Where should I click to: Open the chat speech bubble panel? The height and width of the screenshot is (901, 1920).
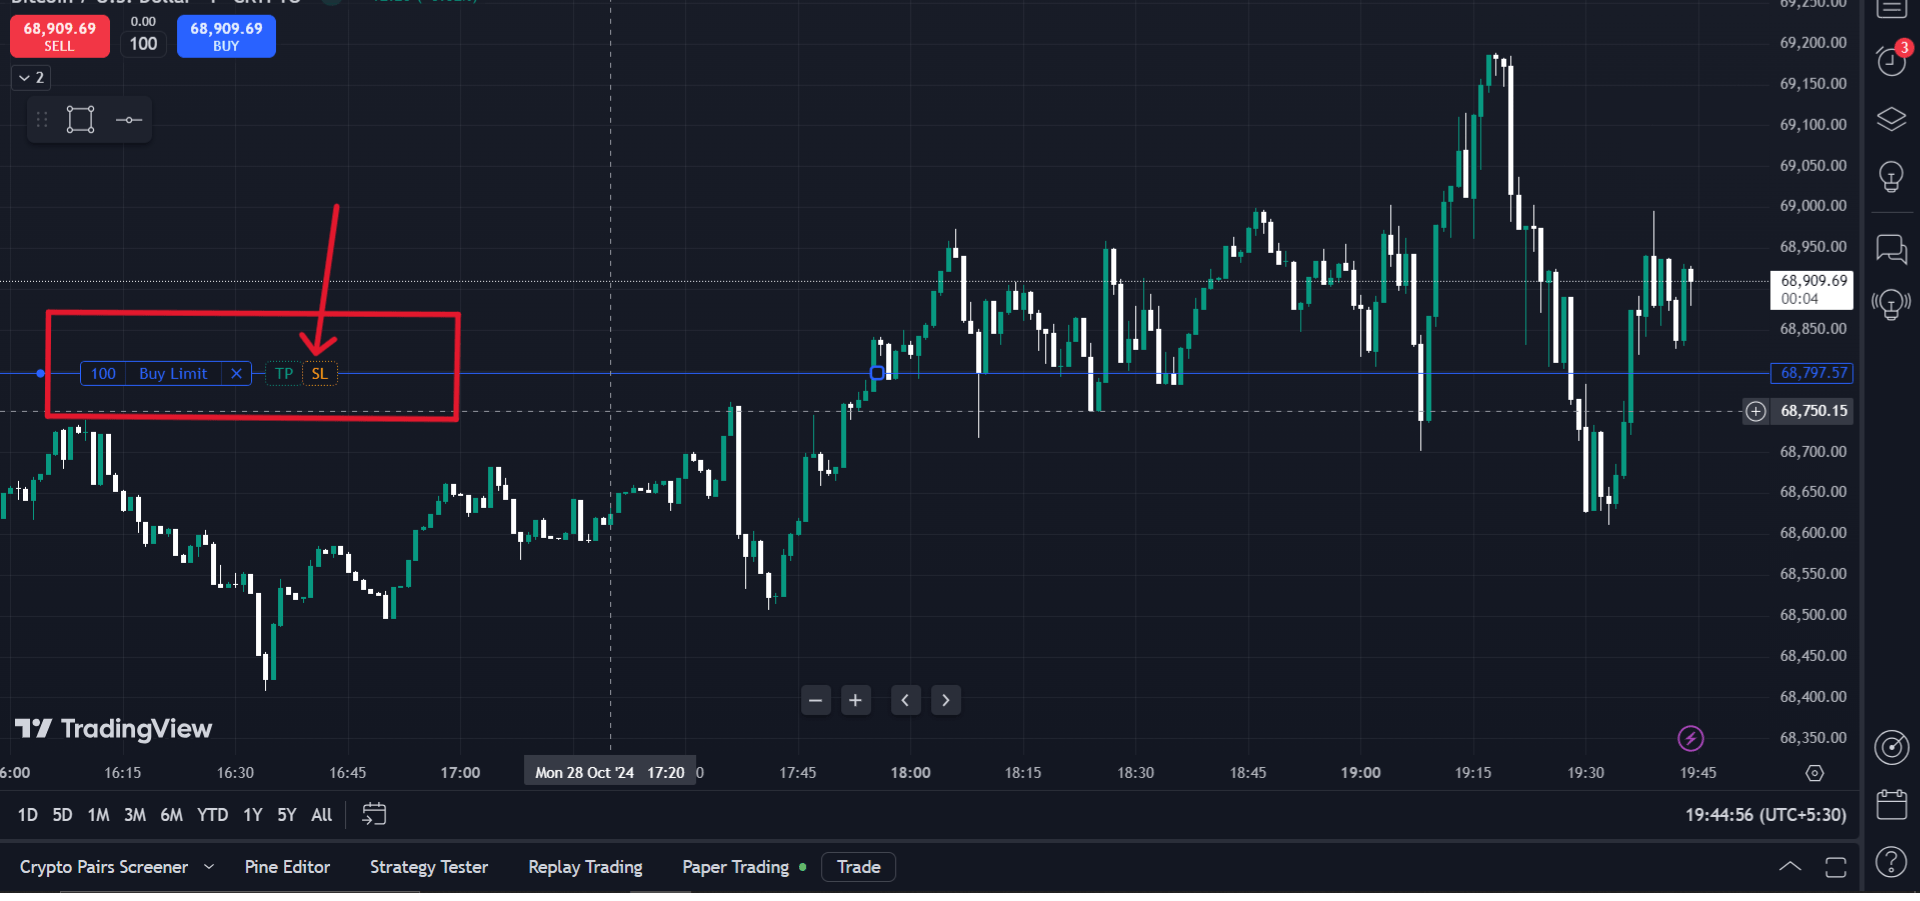[x=1891, y=248]
